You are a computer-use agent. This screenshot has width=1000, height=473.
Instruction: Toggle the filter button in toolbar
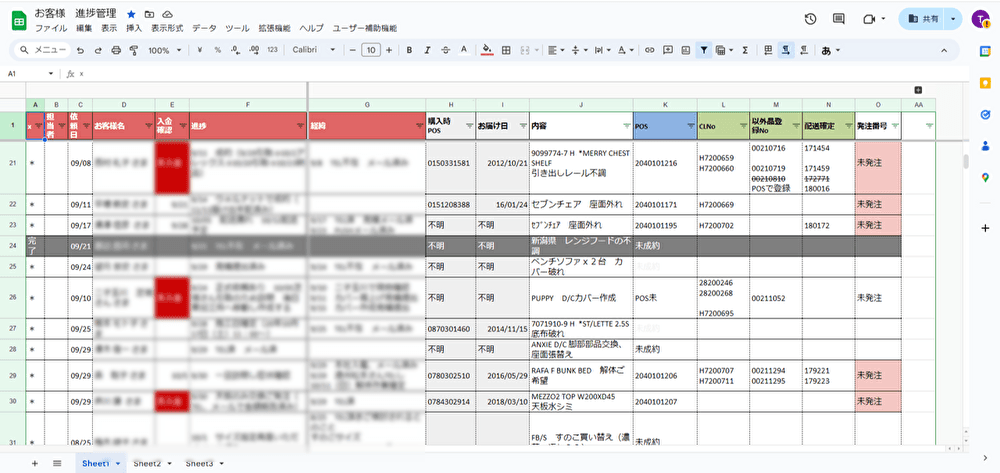[x=704, y=50]
